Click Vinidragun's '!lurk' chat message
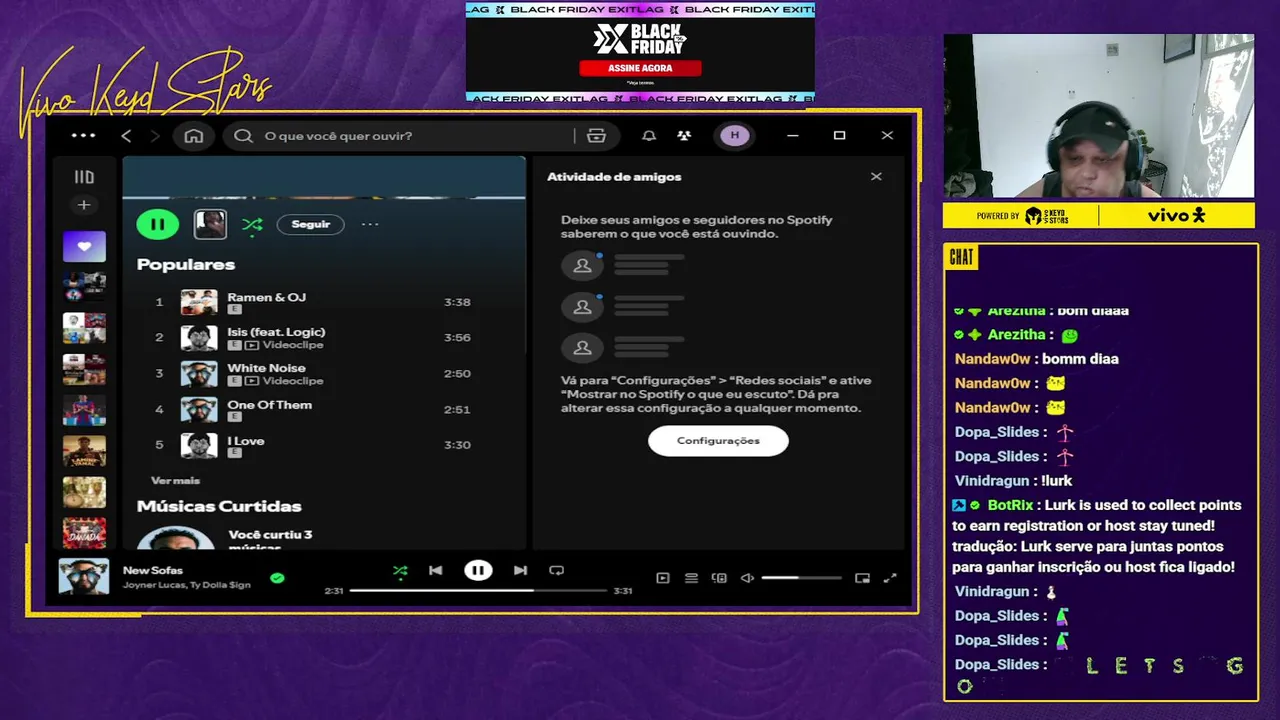1280x720 pixels. (1056, 481)
